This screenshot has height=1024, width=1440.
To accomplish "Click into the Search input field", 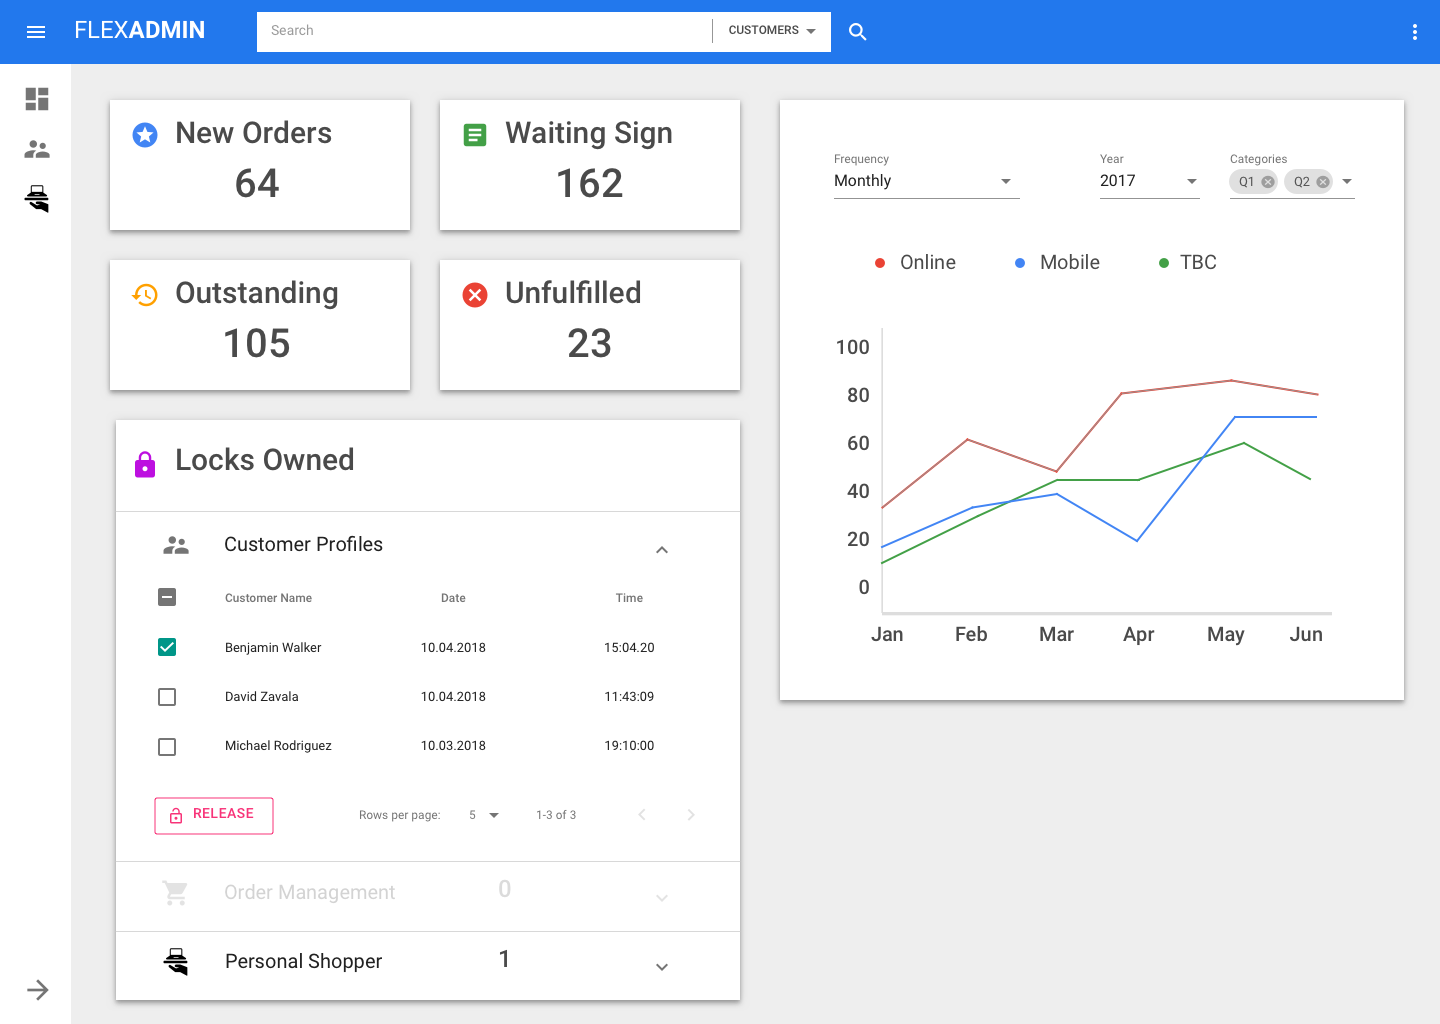I will pos(484,31).
